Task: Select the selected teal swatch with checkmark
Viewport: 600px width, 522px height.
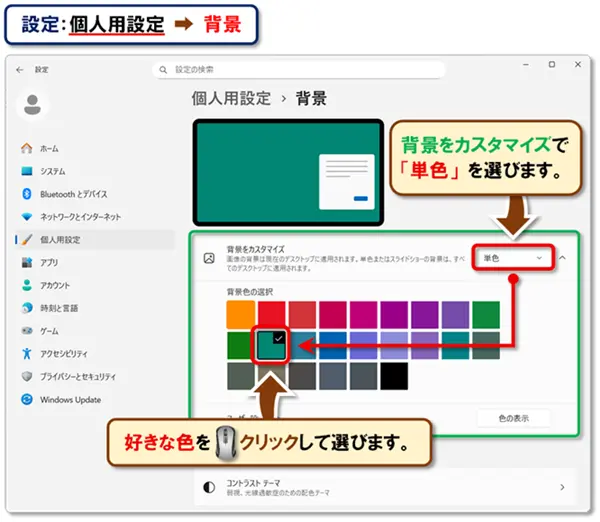Action: pyautogui.click(x=271, y=345)
